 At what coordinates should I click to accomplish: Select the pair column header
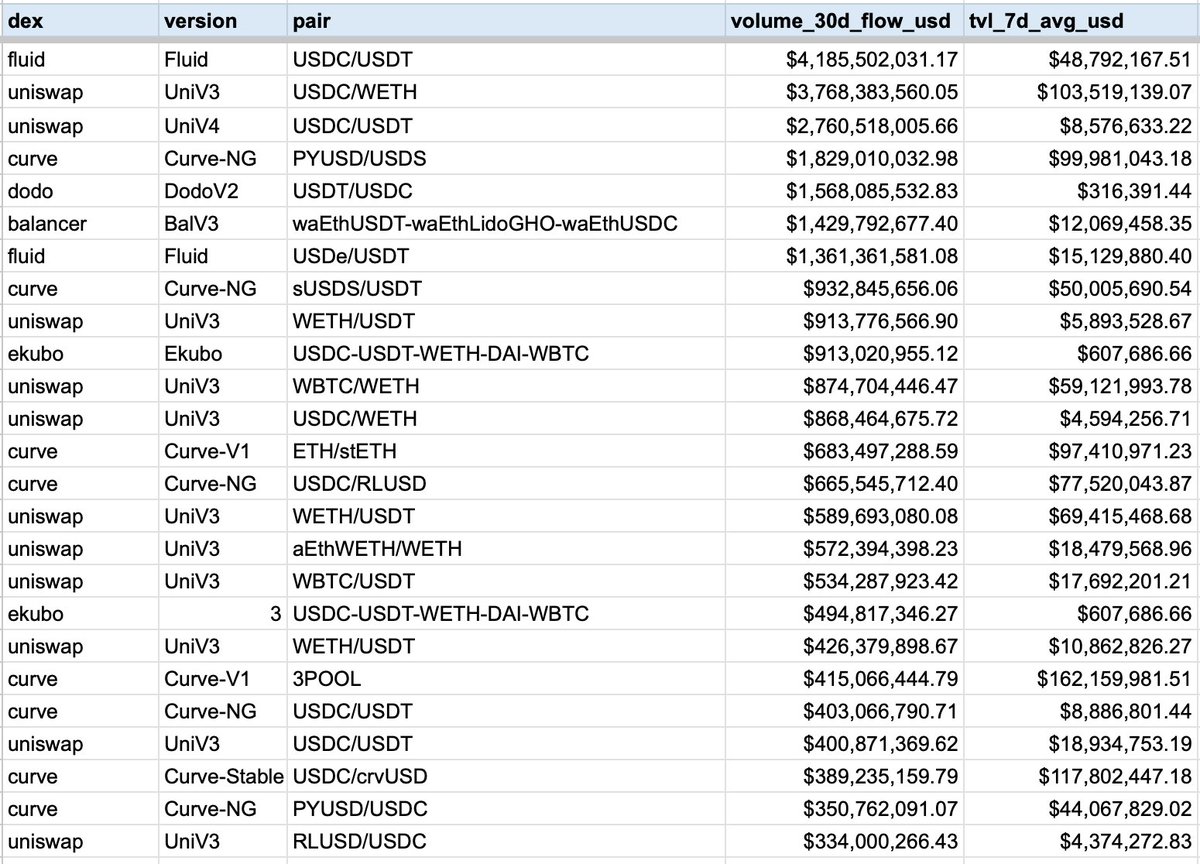click(x=507, y=20)
